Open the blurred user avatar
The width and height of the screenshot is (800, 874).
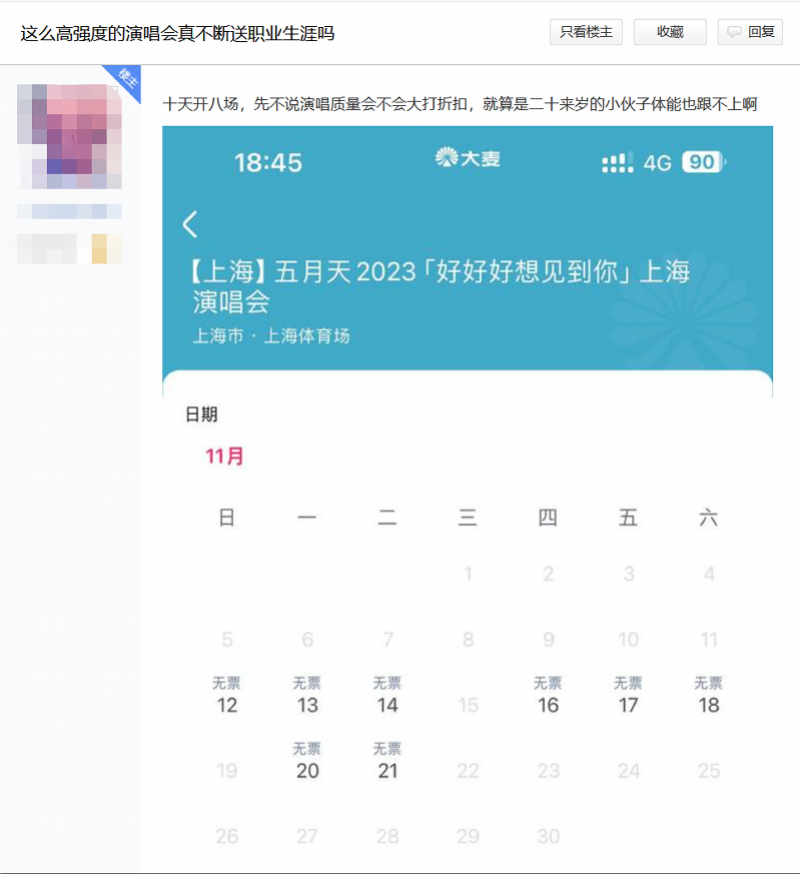coord(69,136)
